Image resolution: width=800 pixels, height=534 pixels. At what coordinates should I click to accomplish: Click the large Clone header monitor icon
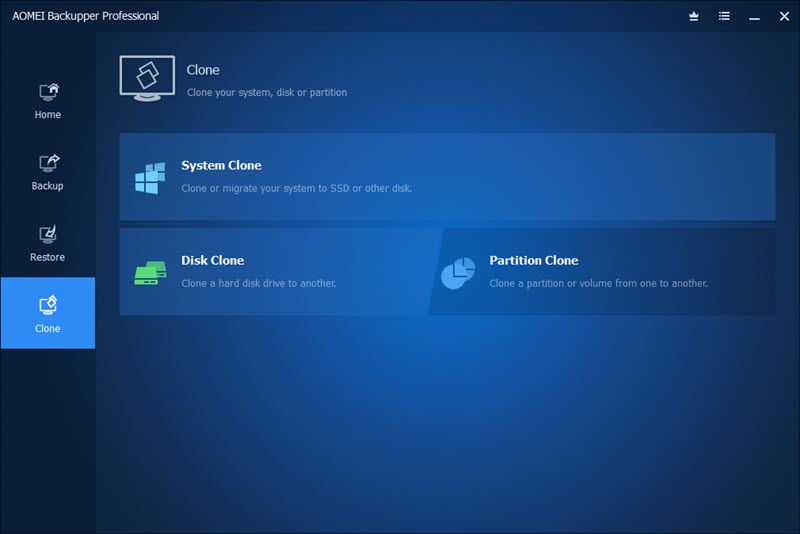point(147,79)
